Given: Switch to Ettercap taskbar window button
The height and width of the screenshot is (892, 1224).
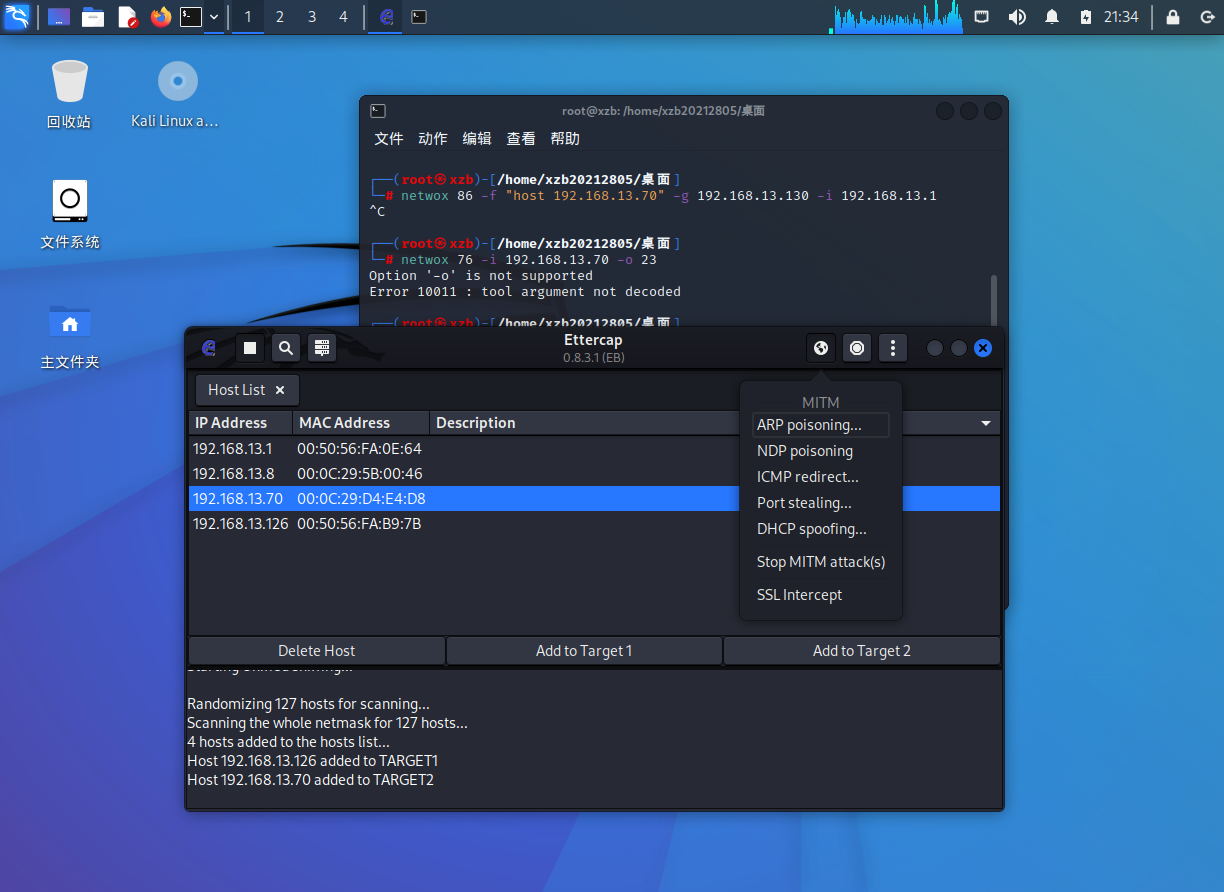Looking at the screenshot, I should (x=386, y=17).
